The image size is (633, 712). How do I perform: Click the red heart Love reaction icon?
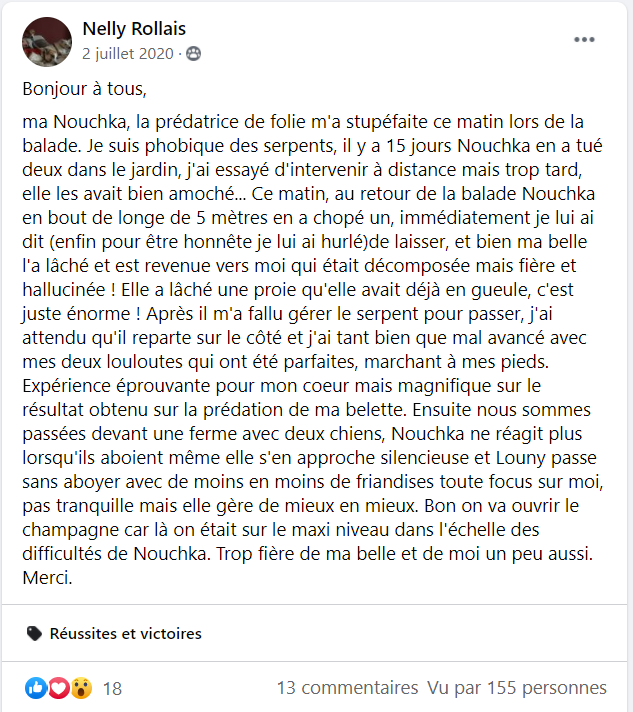pyautogui.click(x=58, y=688)
